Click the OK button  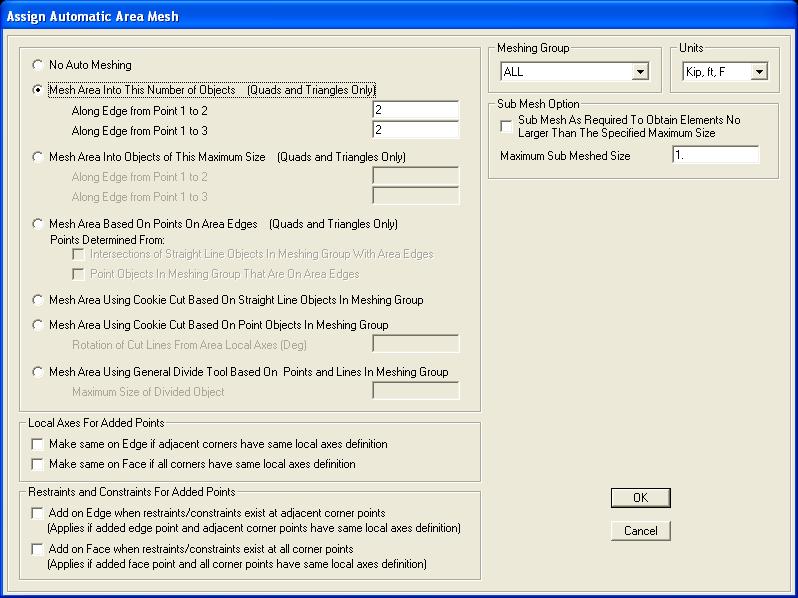point(640,498)
